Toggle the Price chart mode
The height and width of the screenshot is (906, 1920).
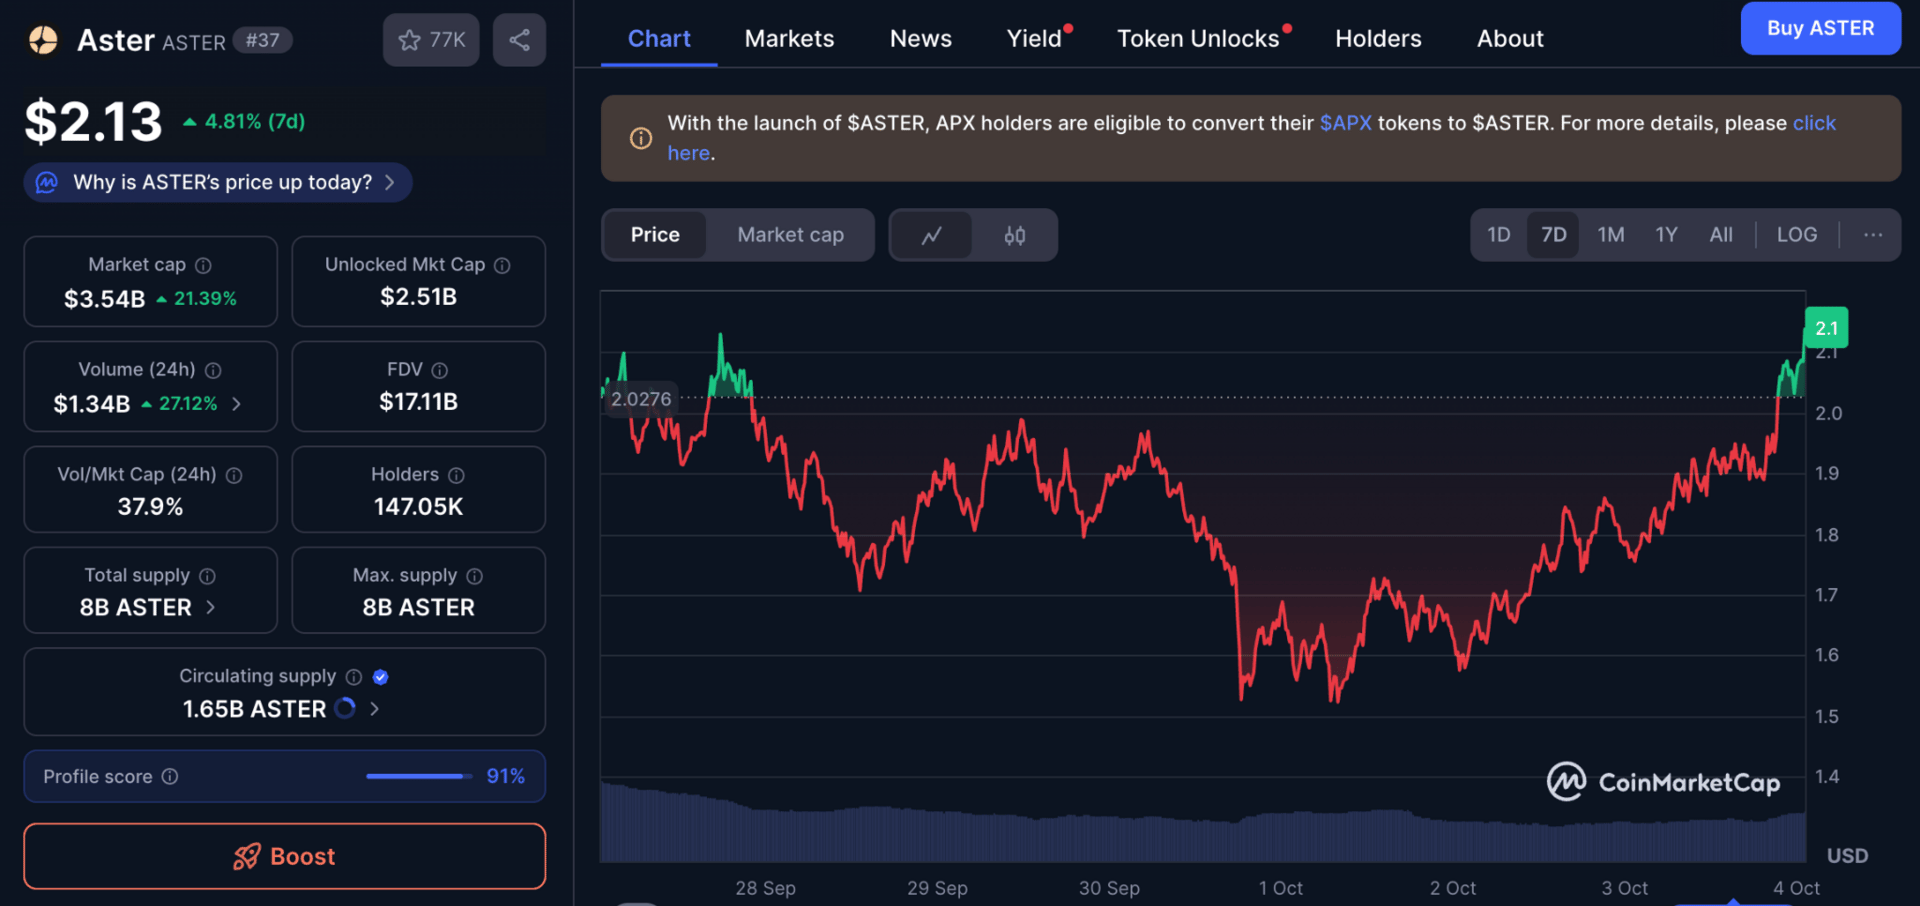click(x=655, y=235)
